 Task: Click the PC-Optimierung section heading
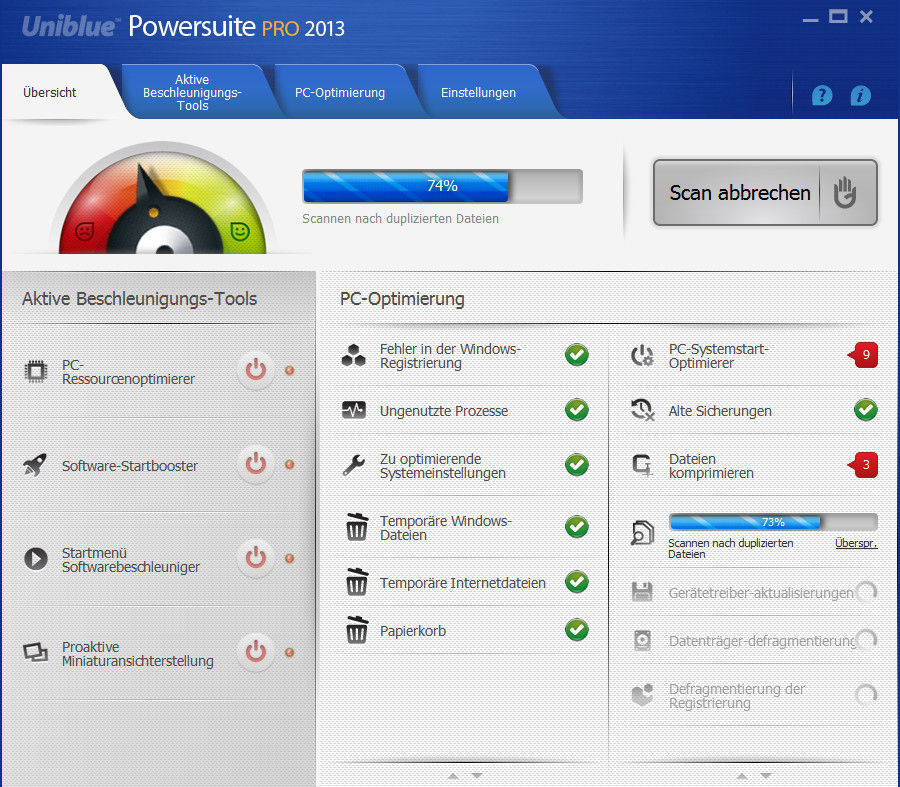[x=402, y=298]
